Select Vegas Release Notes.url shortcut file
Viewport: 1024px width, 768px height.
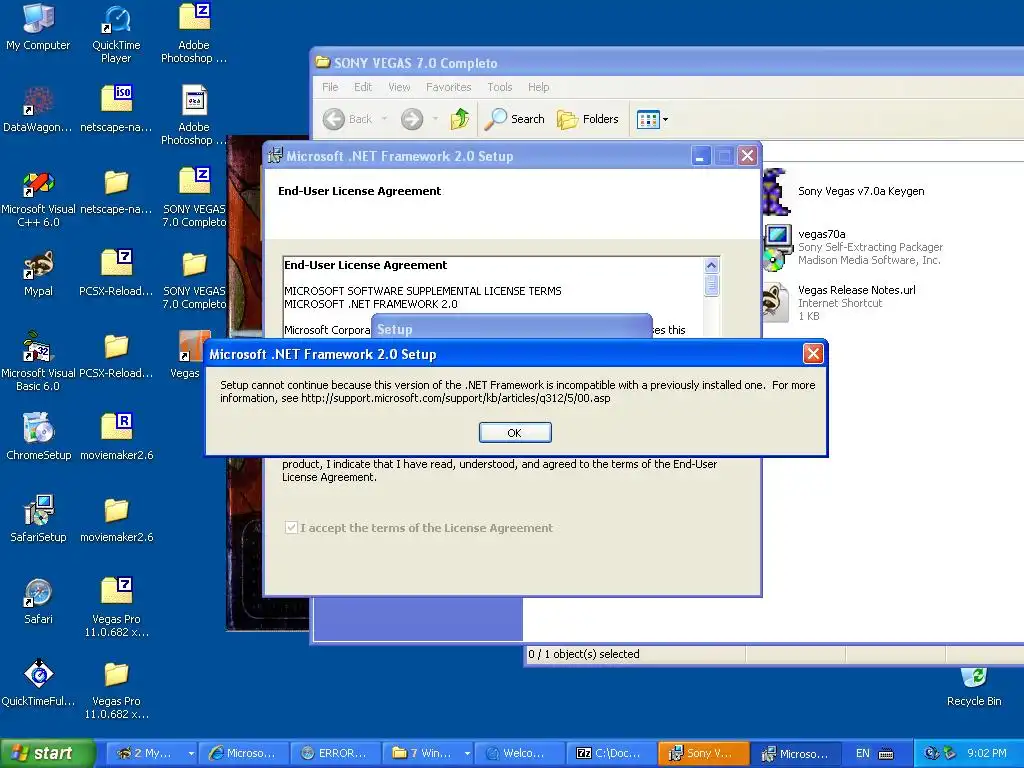click(x=842, y=302)
